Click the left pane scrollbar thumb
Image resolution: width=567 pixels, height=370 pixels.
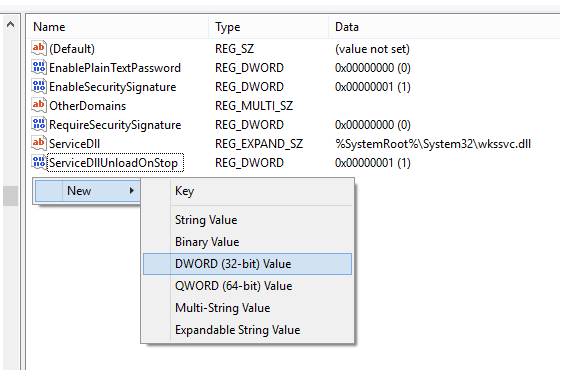pos(10,196)
